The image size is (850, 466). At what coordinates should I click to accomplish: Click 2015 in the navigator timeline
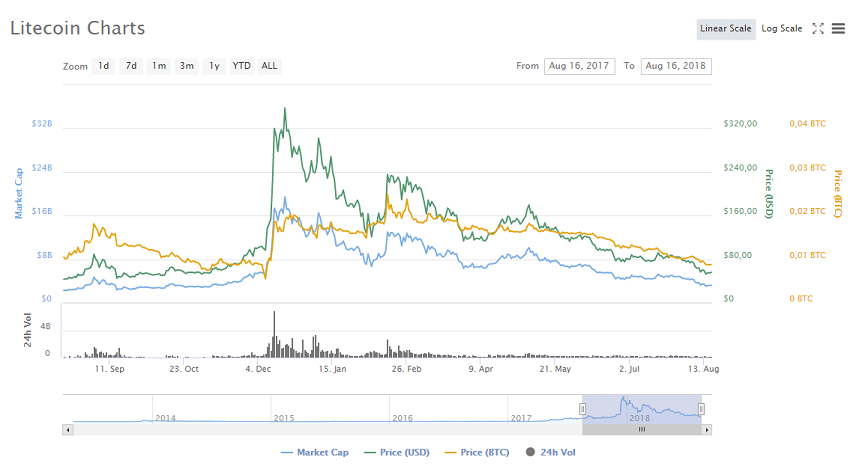284,418
